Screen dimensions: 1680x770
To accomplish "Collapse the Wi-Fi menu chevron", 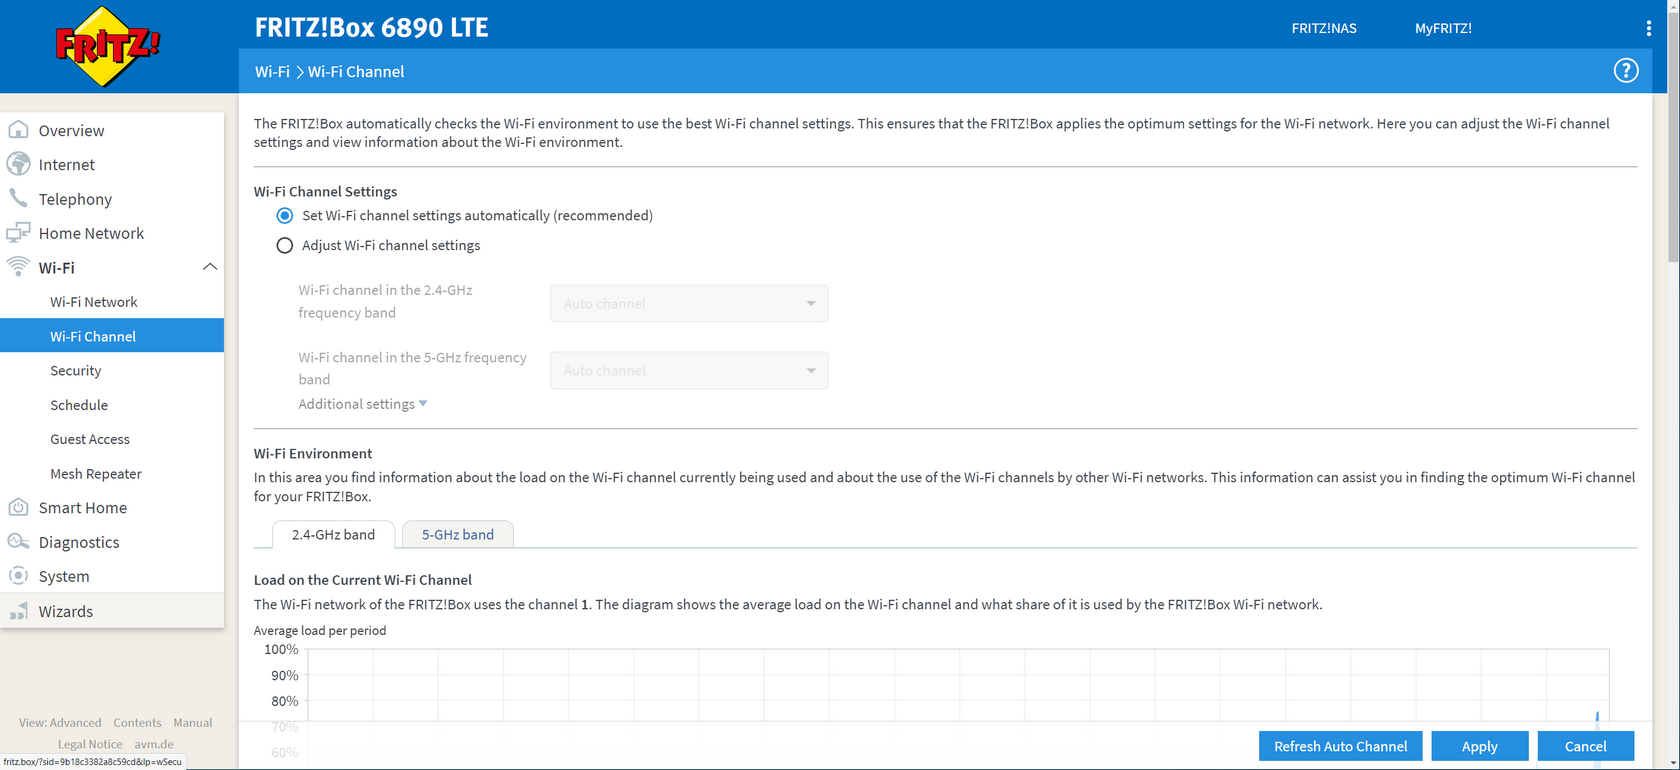I will point(210,267).
